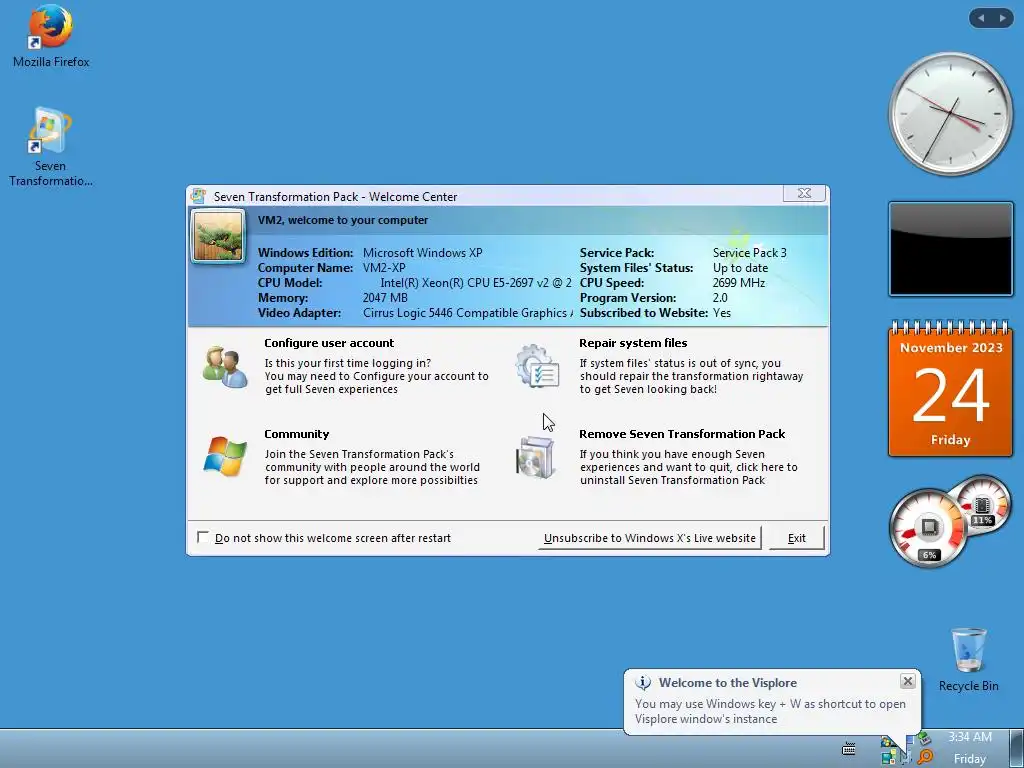Click the sidebar next gadgets arrow
1024x768 pixels.
tap(1002, 18)
